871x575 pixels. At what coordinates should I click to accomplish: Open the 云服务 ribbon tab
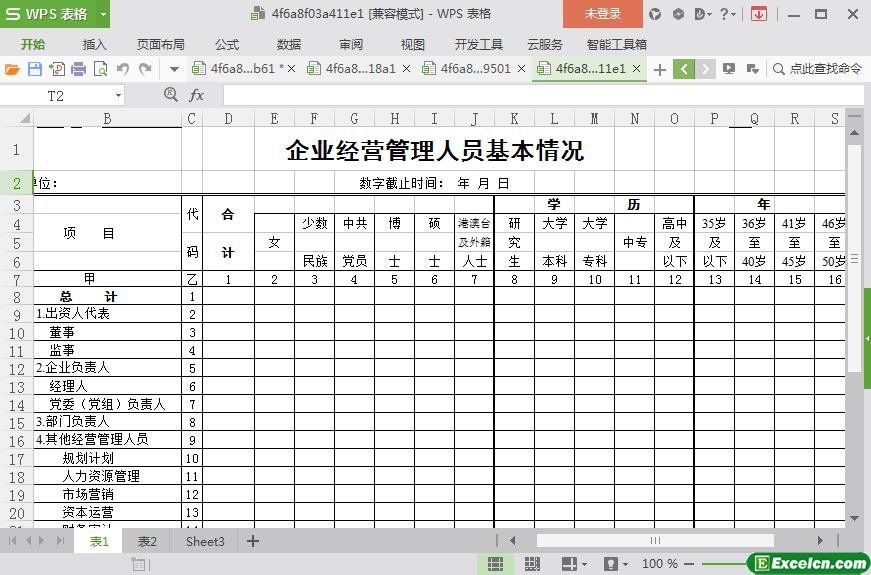[x=545, y=44]
